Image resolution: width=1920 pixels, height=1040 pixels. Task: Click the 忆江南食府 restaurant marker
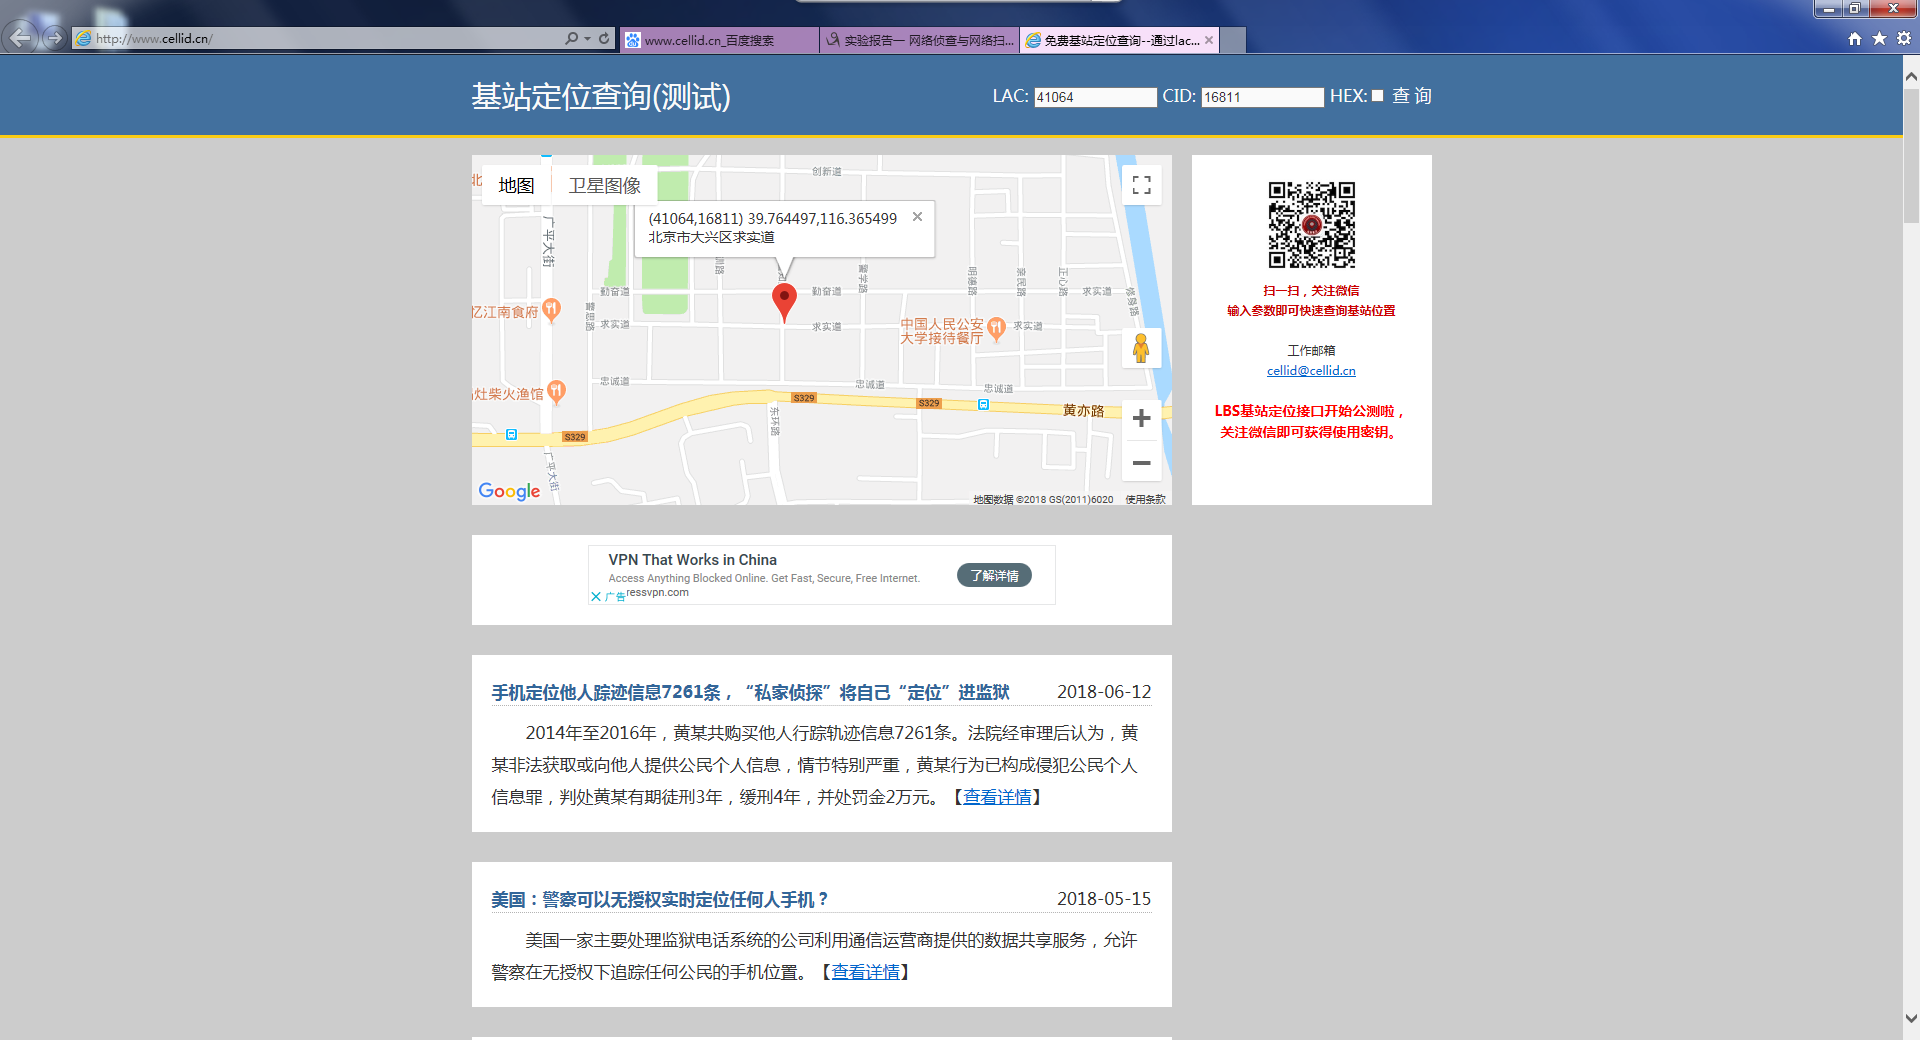551,311
